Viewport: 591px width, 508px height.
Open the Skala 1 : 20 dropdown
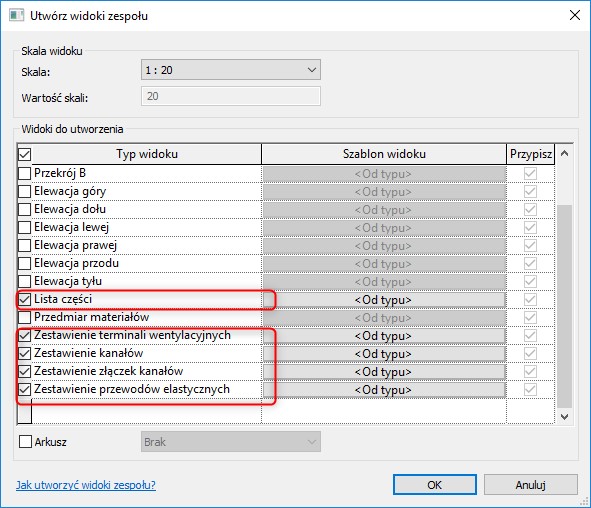click(x=231, y=70)
